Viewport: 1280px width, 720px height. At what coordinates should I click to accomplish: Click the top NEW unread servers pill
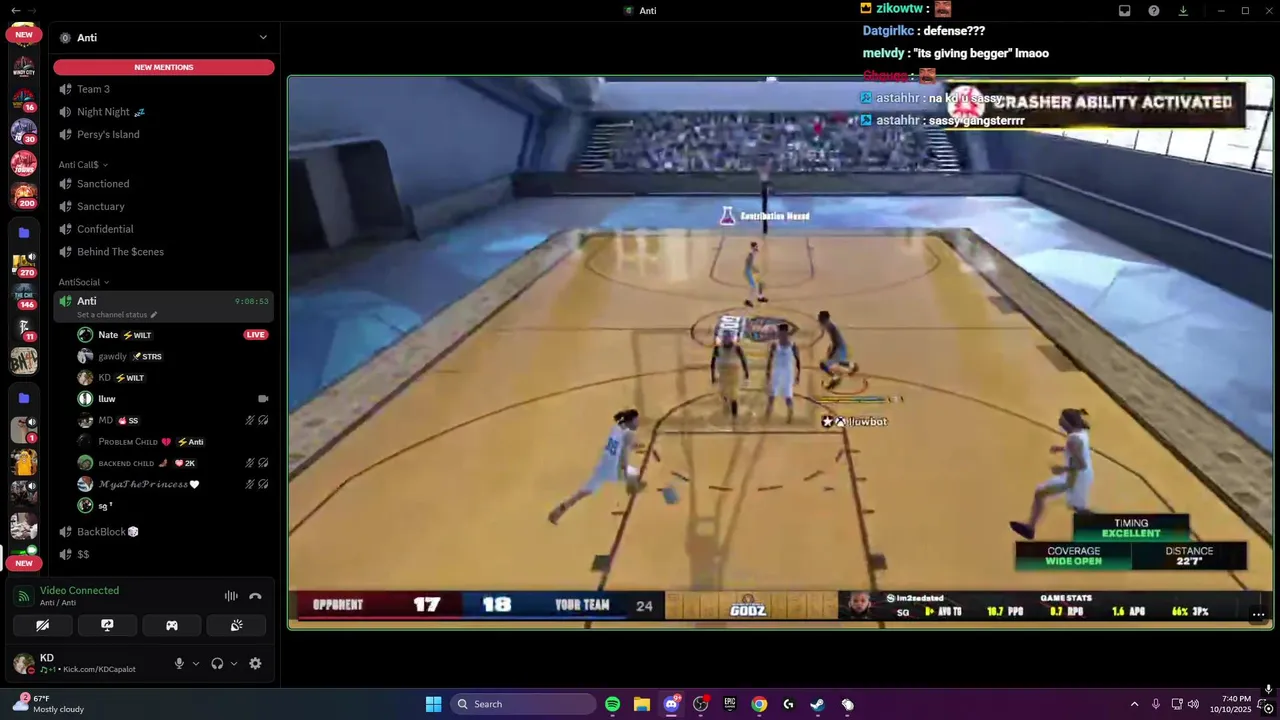(x=24, y=34)
